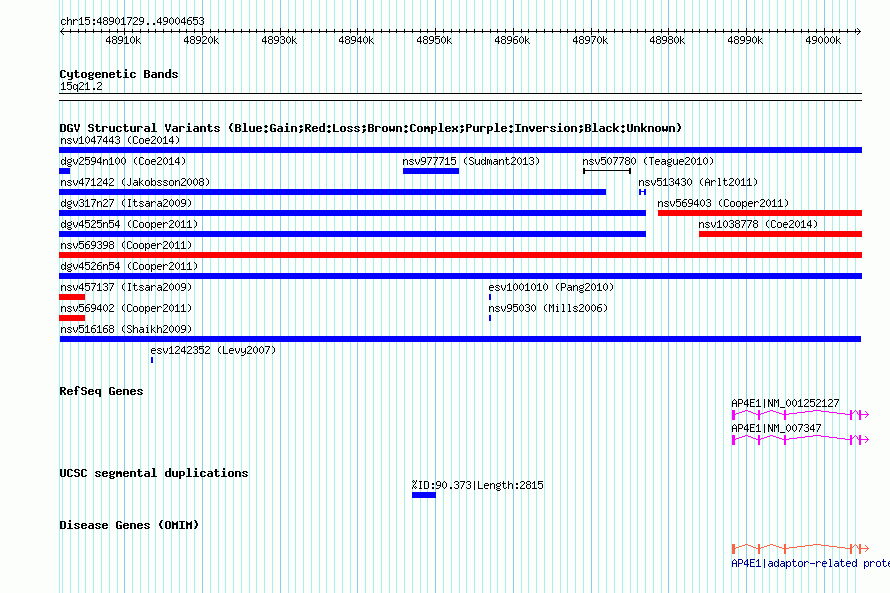Click the dgv4526n54 (Cooper2011) blue bar
The image size is (890, 593).
click(460, 276)
